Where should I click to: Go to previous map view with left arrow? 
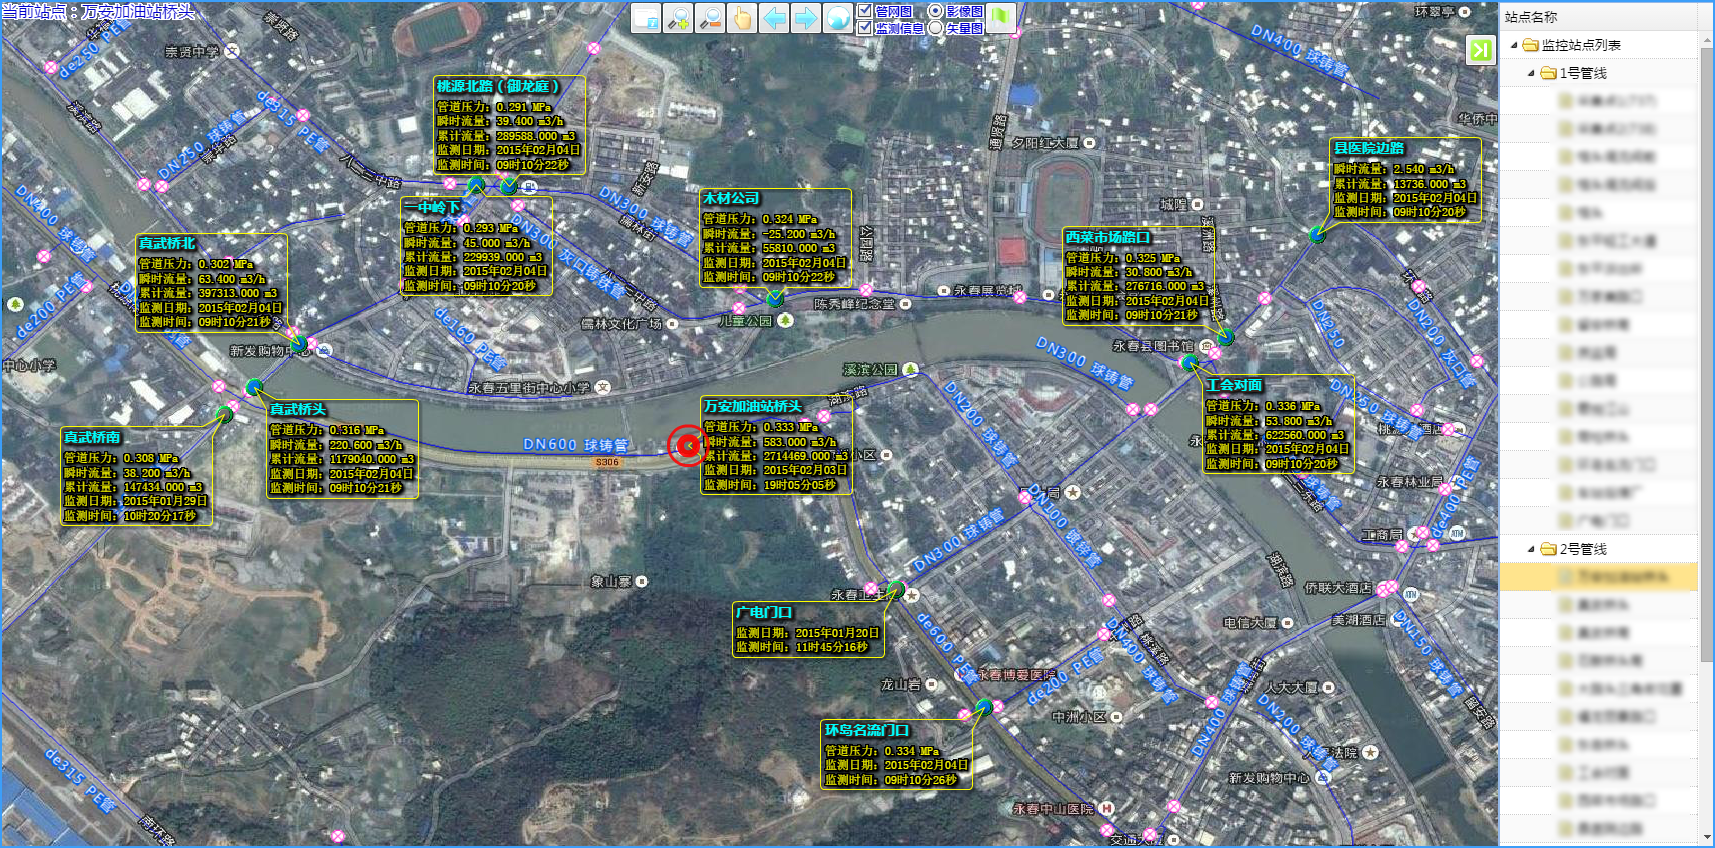point(774,18)
